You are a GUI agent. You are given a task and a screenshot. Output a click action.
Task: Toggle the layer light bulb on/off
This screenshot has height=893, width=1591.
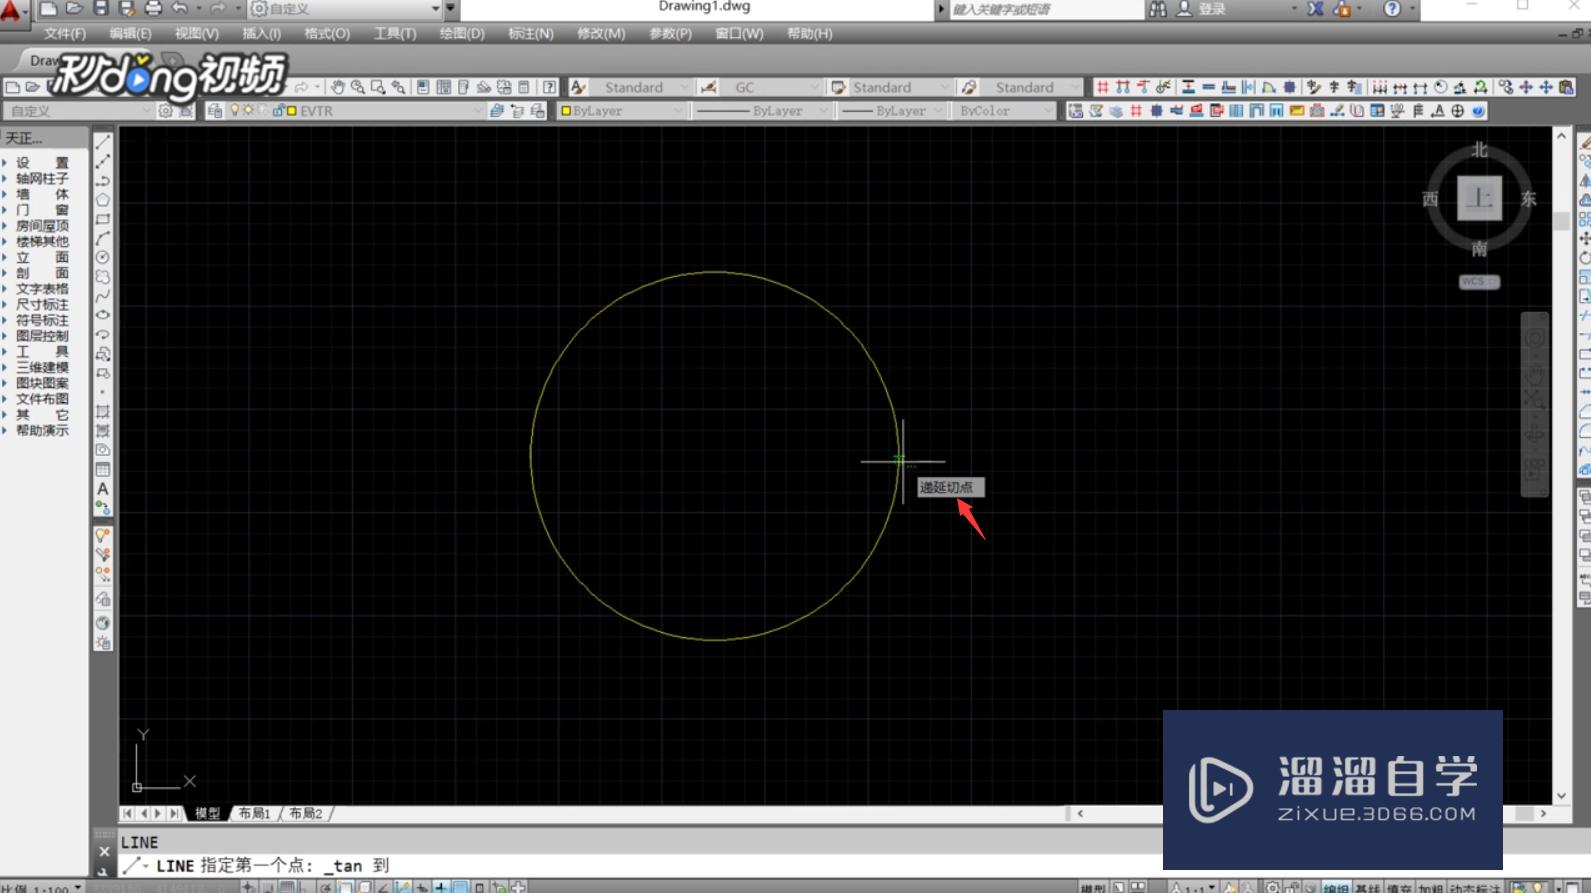point(235,110)
